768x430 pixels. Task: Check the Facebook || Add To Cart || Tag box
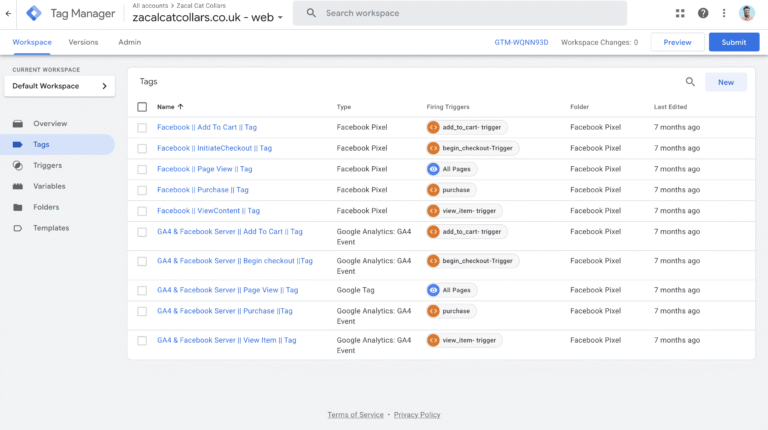pos(142,127)
